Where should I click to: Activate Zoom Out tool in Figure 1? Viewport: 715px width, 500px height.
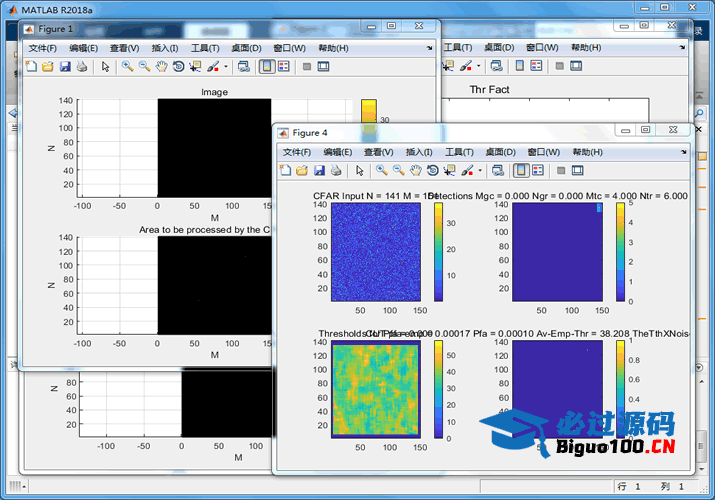pyautogui.click(x=145, y=67)
